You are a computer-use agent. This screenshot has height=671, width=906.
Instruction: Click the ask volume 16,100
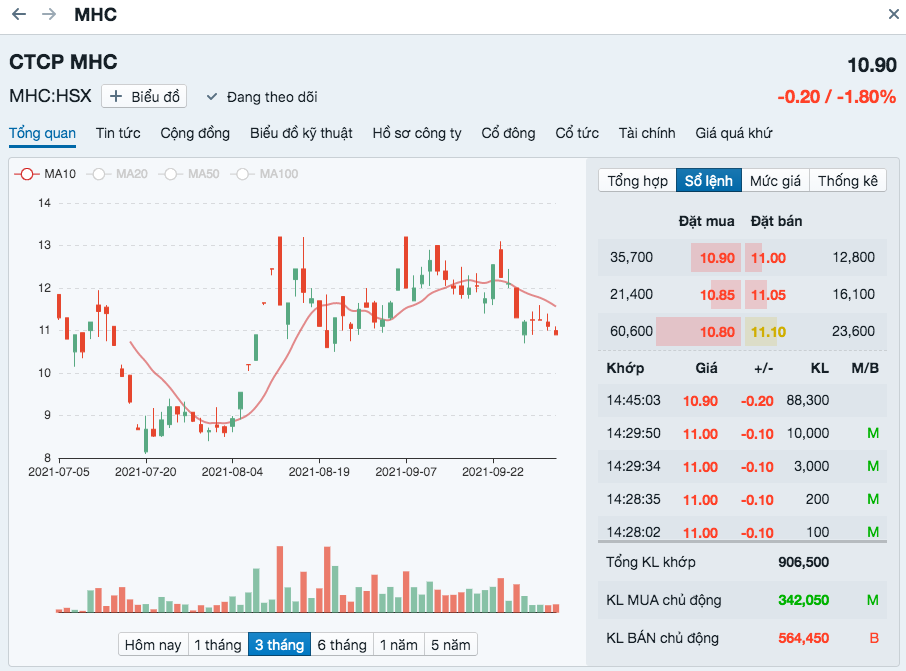pyautogui.click(x=853, y=294)
